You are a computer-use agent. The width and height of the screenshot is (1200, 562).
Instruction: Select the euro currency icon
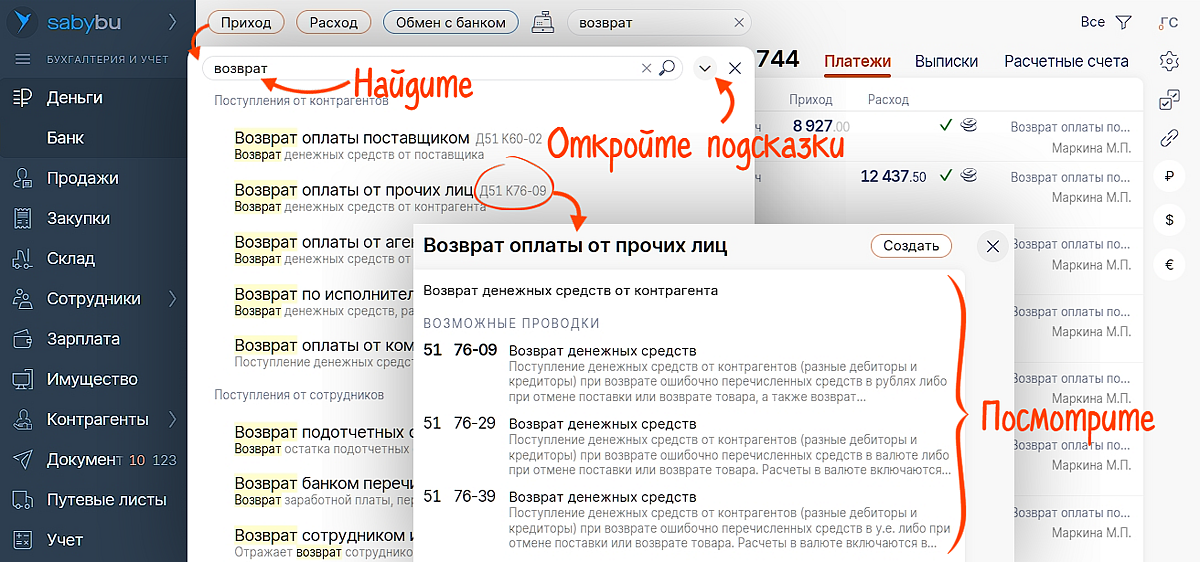1168,265
